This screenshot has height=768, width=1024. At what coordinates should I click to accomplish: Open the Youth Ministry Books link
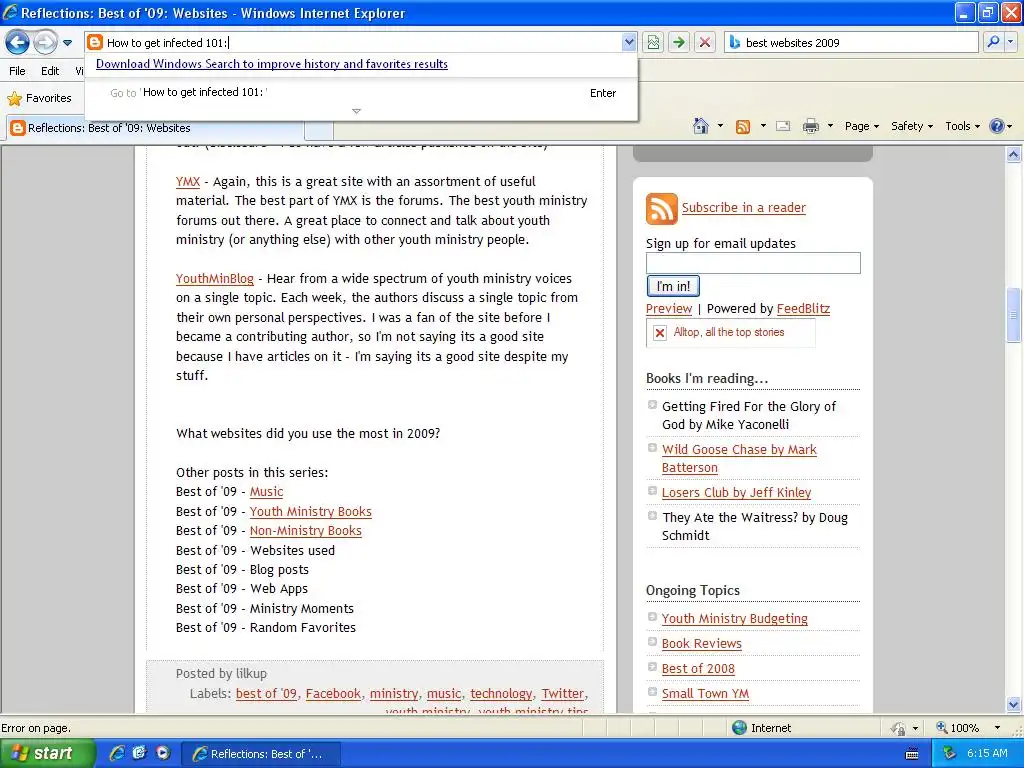tap(310, 511)
